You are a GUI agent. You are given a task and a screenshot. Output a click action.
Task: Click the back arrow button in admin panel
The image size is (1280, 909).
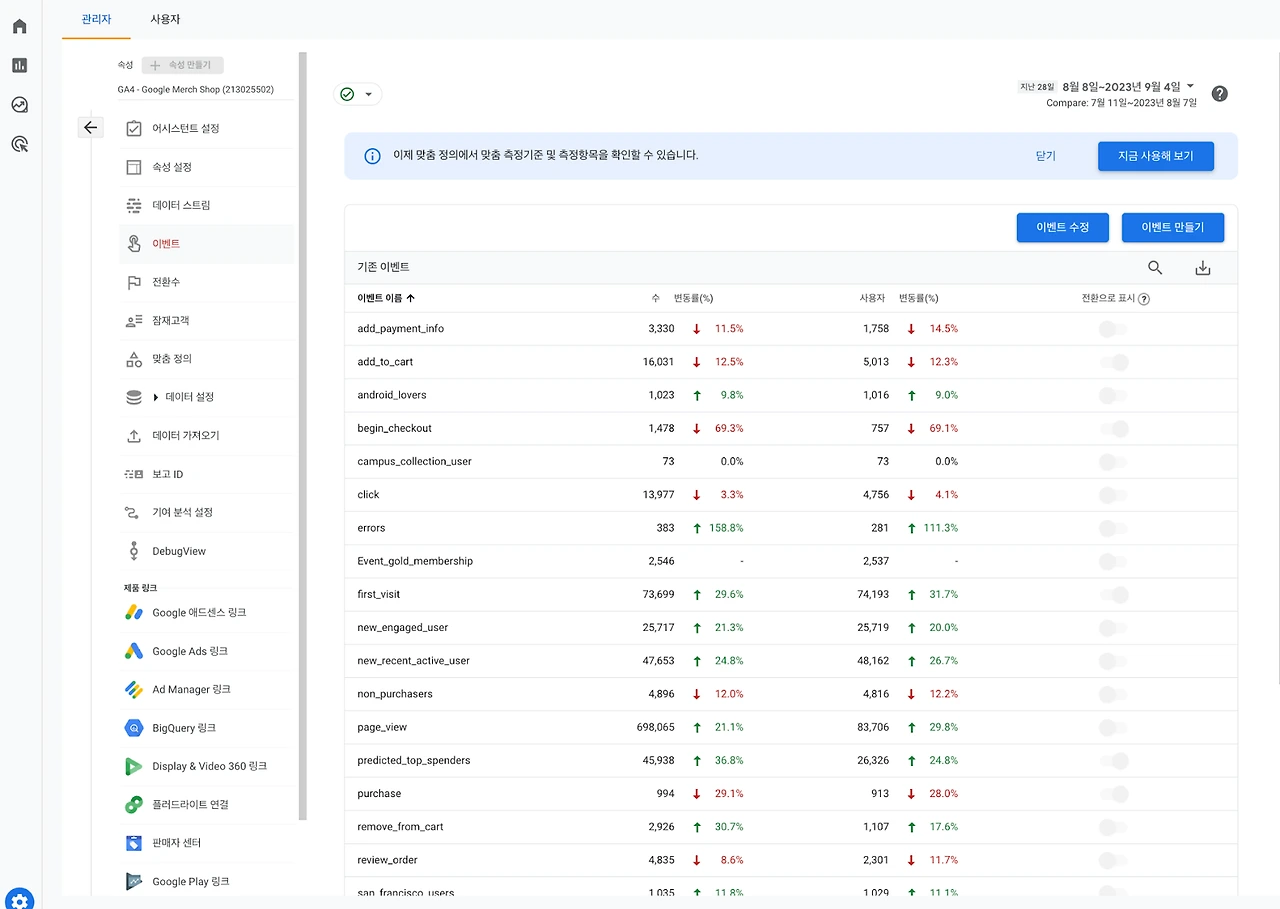click(x=91, y=127)
